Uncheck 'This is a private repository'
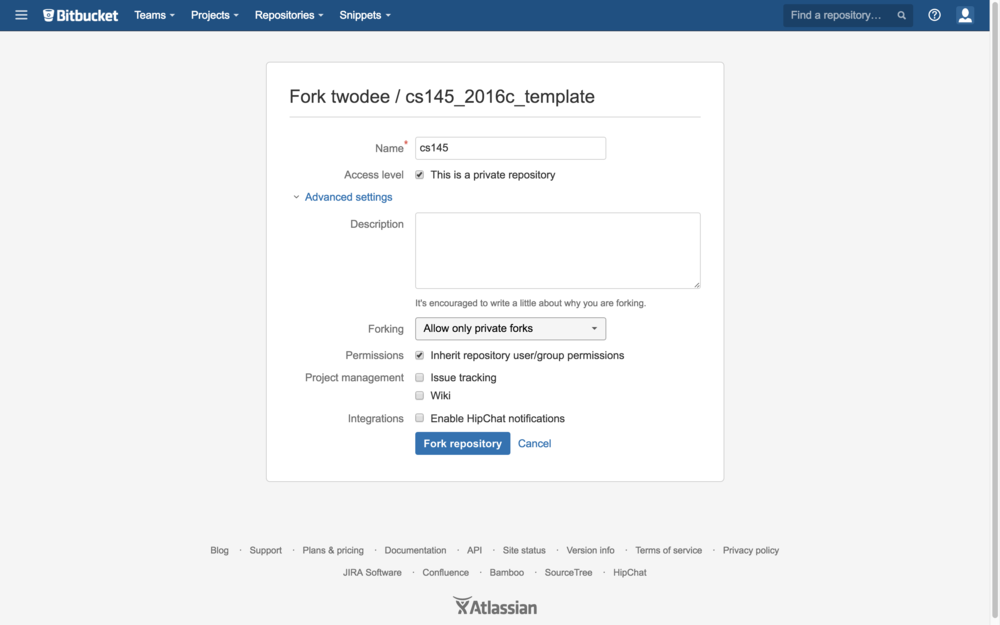Image resolution: width=1000 pixels, height=625 pixels. pos(420,175)
